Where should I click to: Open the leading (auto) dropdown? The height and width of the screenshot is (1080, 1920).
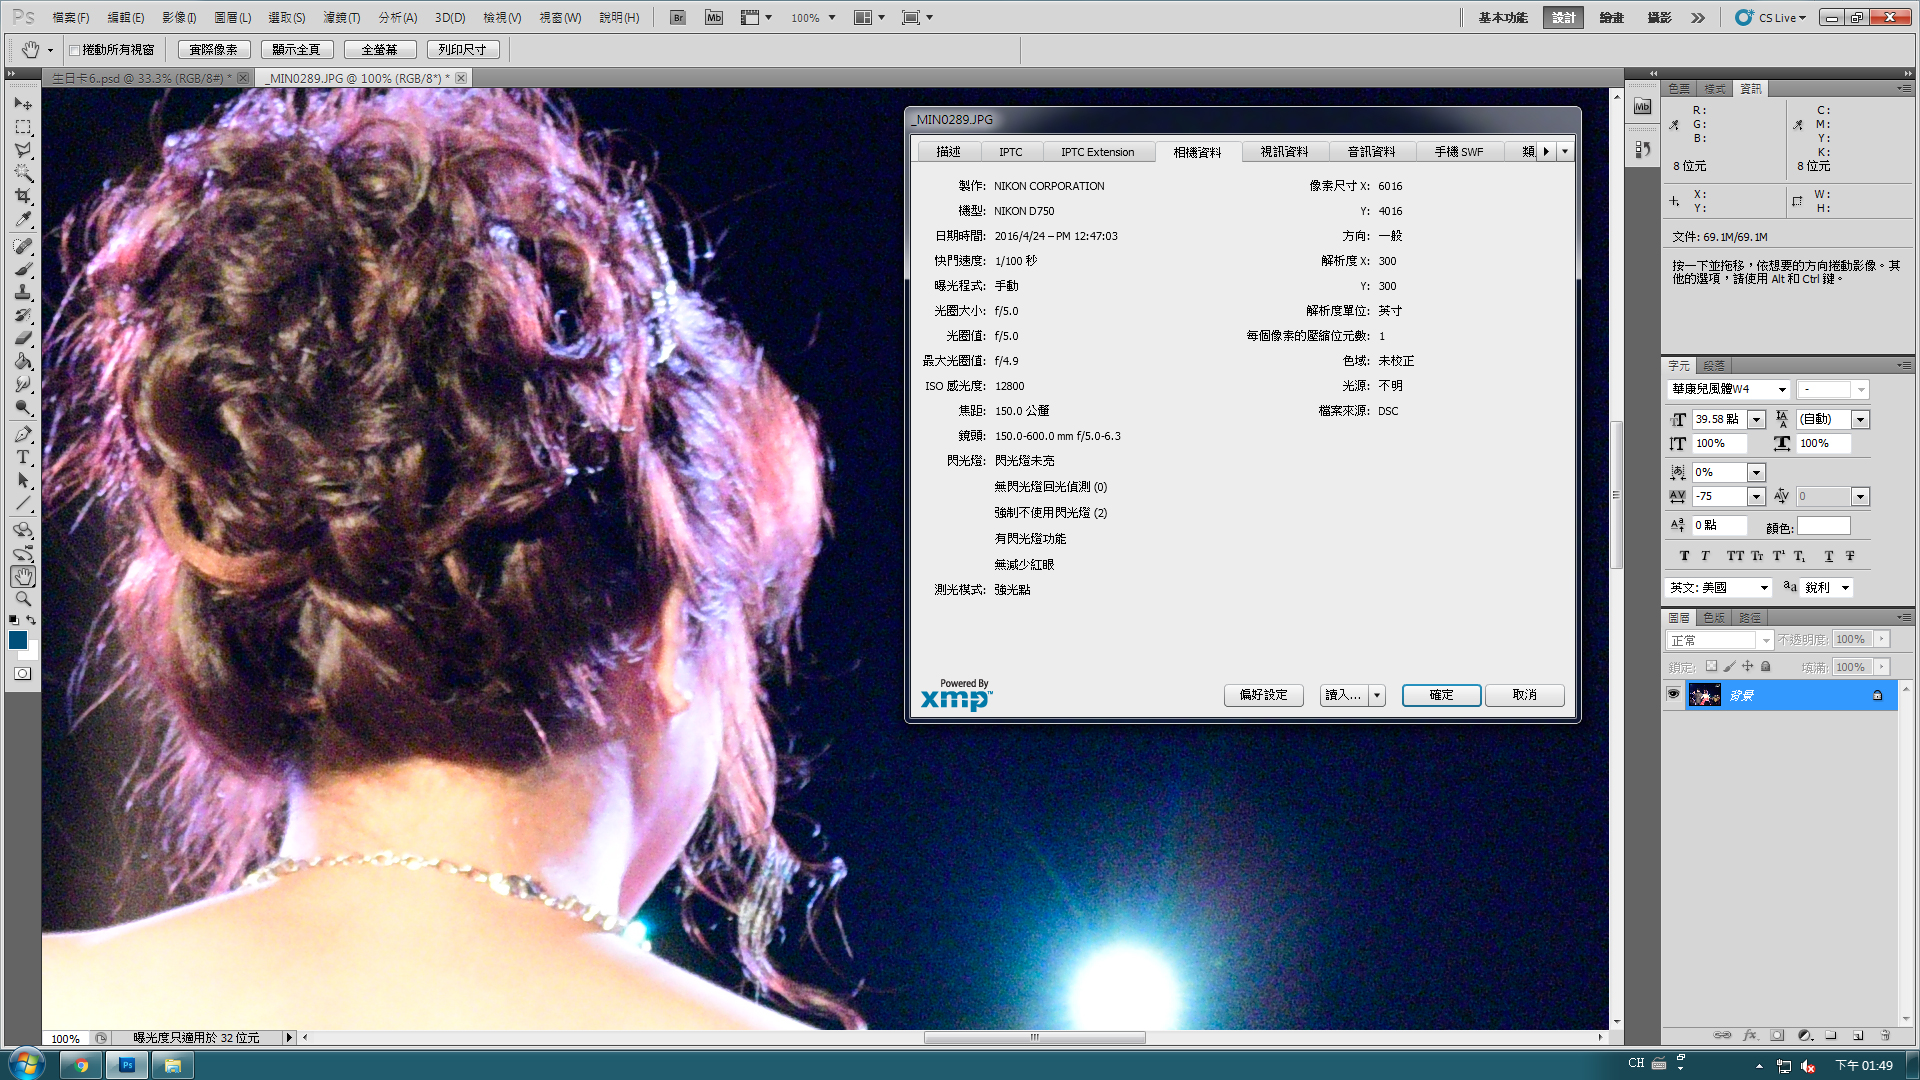click(x=1860, y=419)
